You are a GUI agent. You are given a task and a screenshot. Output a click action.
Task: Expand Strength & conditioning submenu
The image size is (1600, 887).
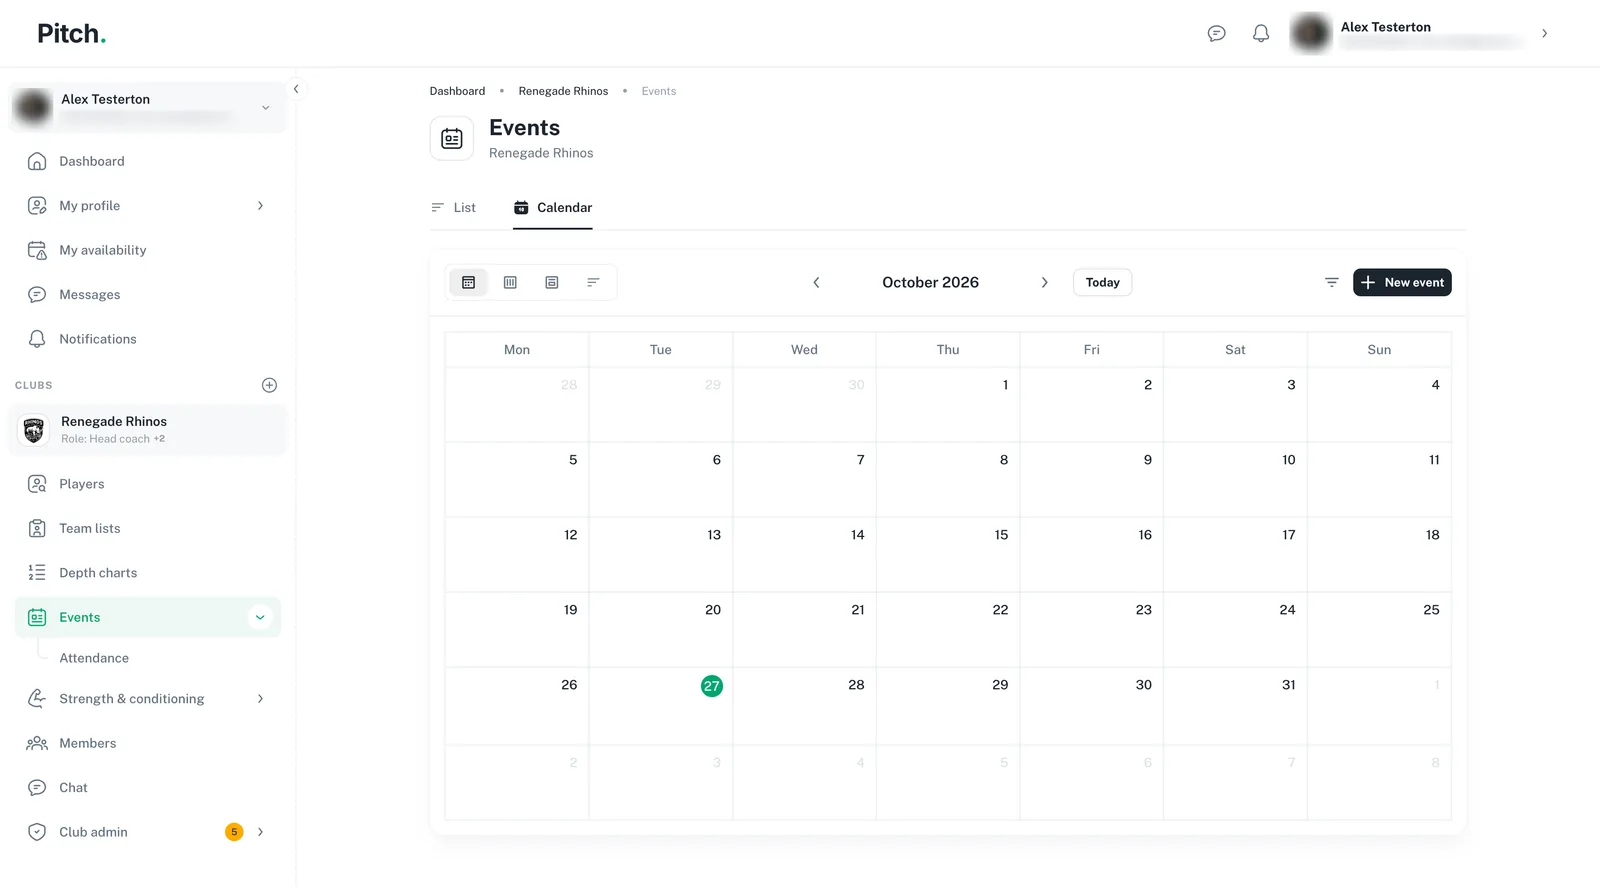[261, 699]
